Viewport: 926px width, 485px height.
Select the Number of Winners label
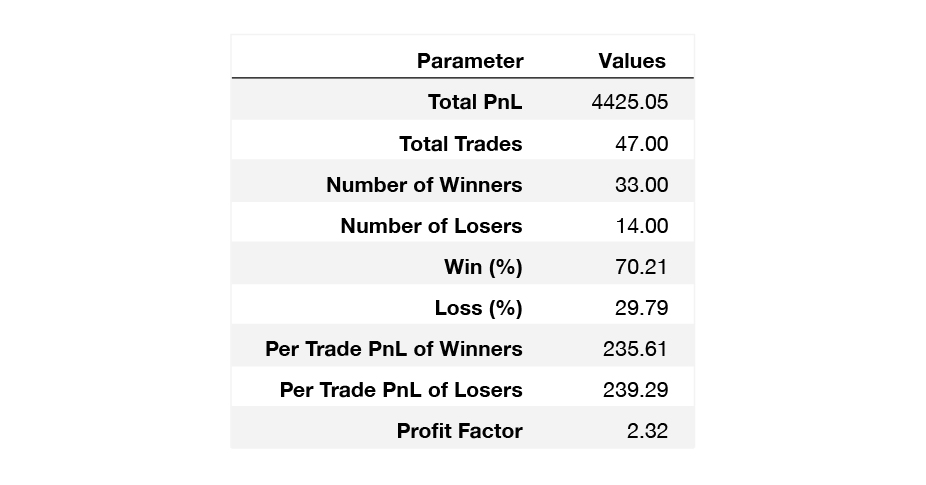(x=425, y=184)
